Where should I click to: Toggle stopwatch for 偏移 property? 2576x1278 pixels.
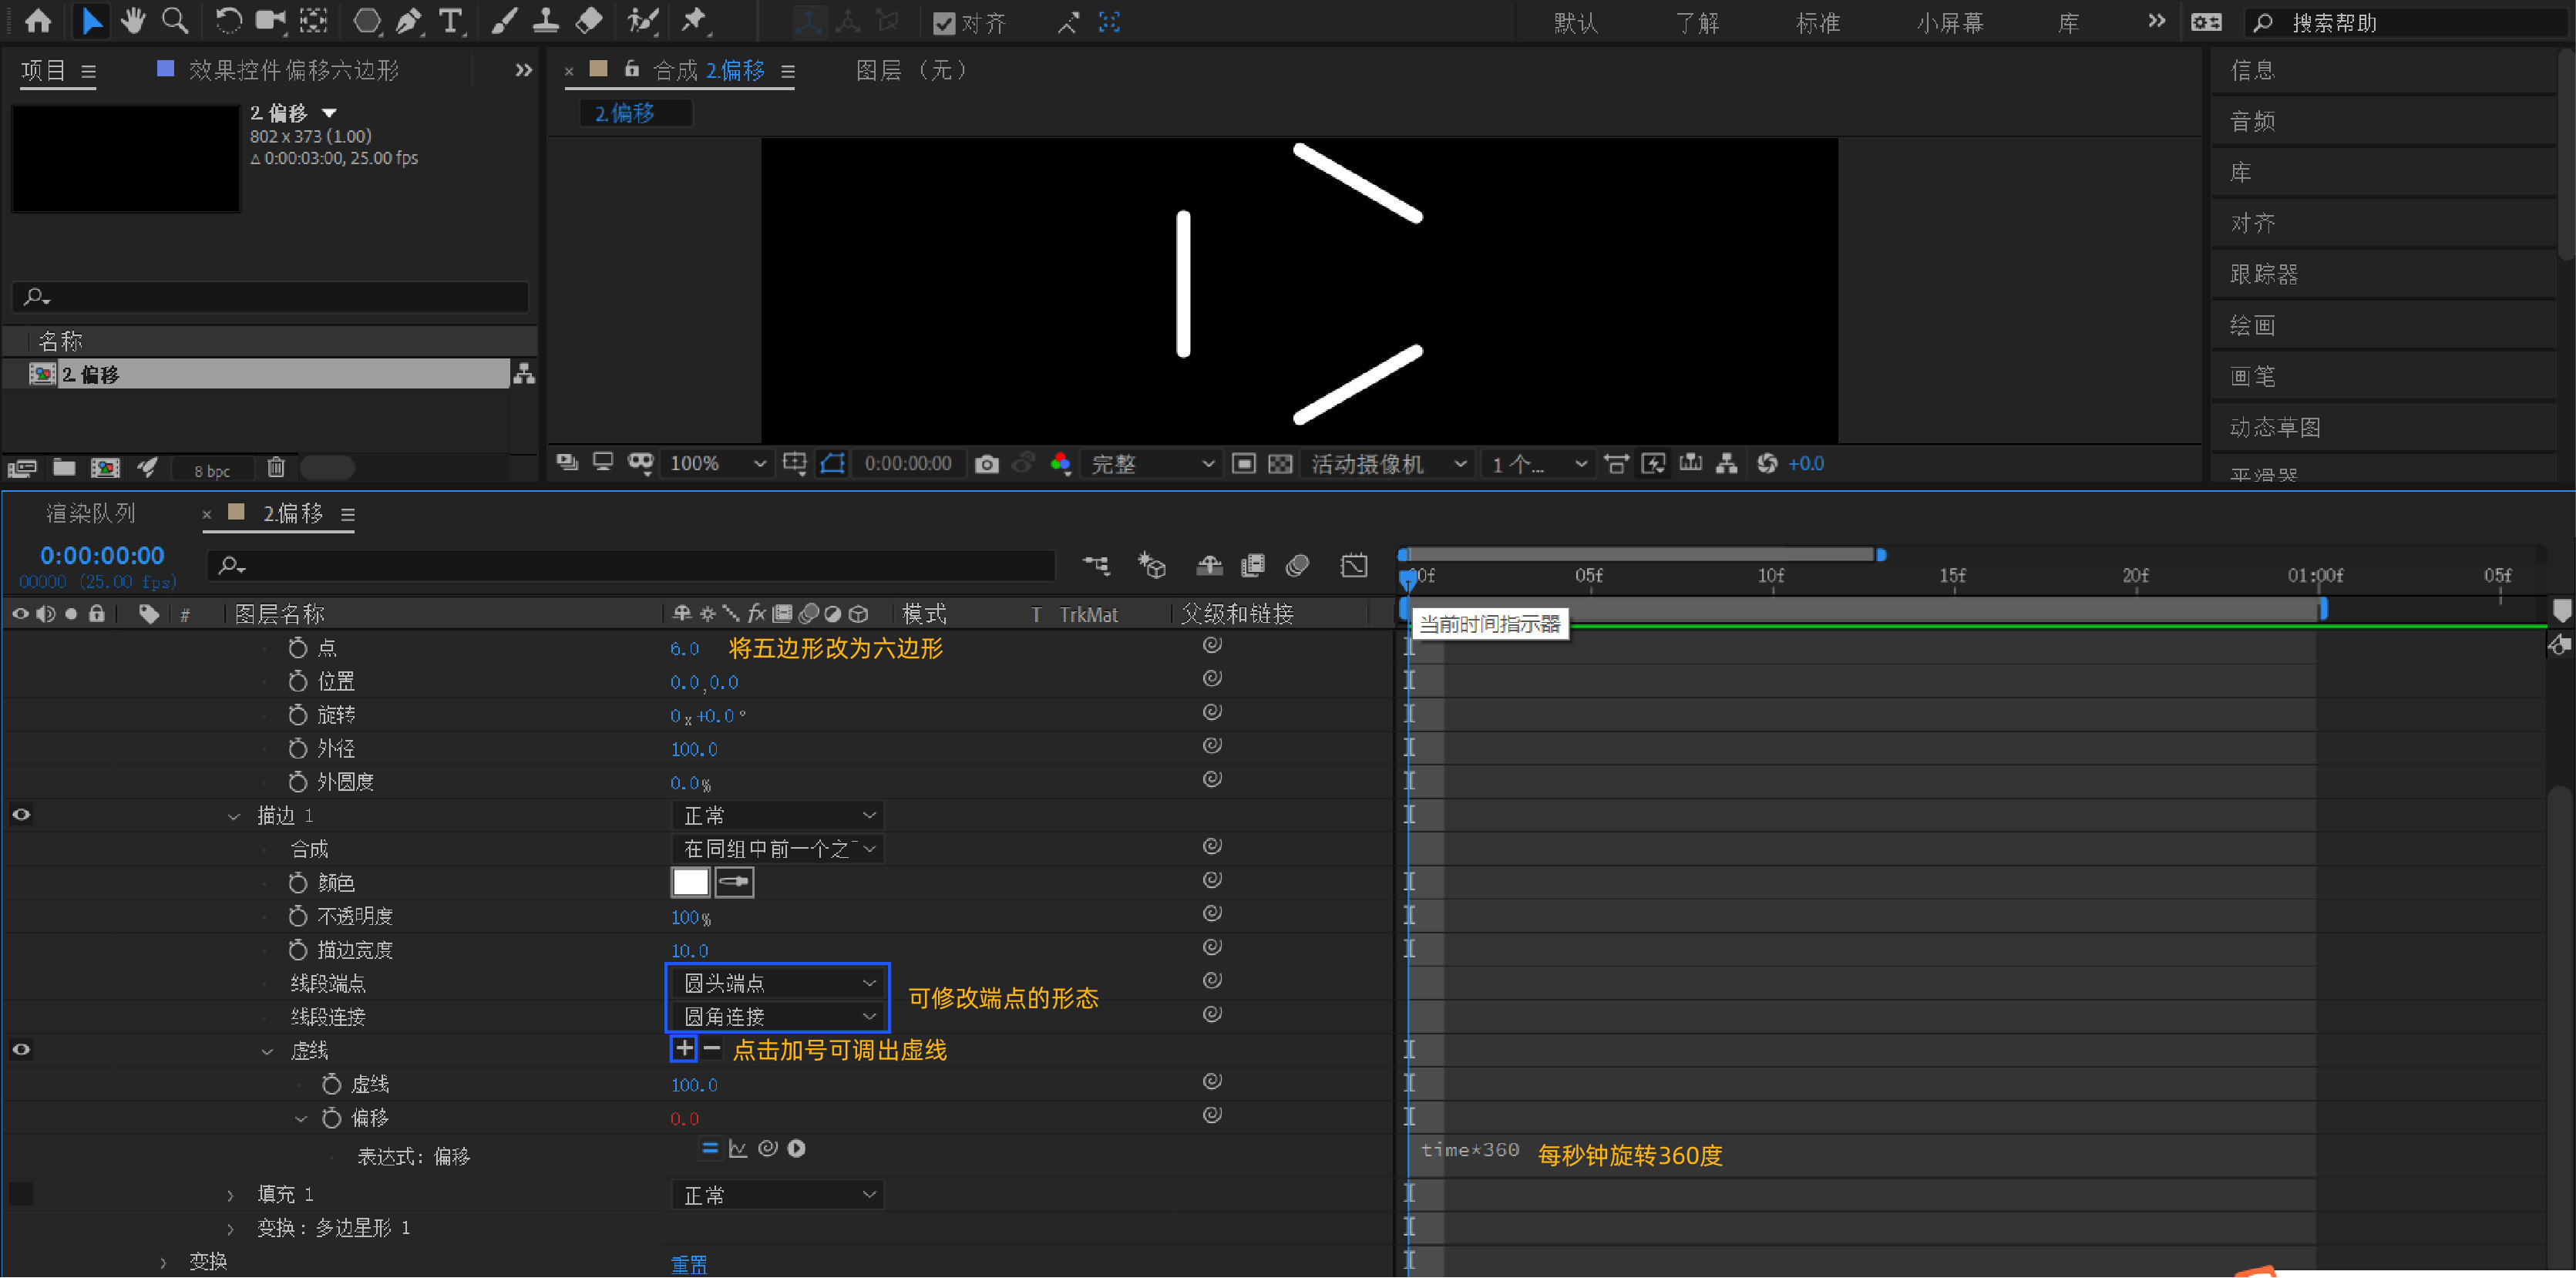pyautogui.click(x=331, y=1117)
